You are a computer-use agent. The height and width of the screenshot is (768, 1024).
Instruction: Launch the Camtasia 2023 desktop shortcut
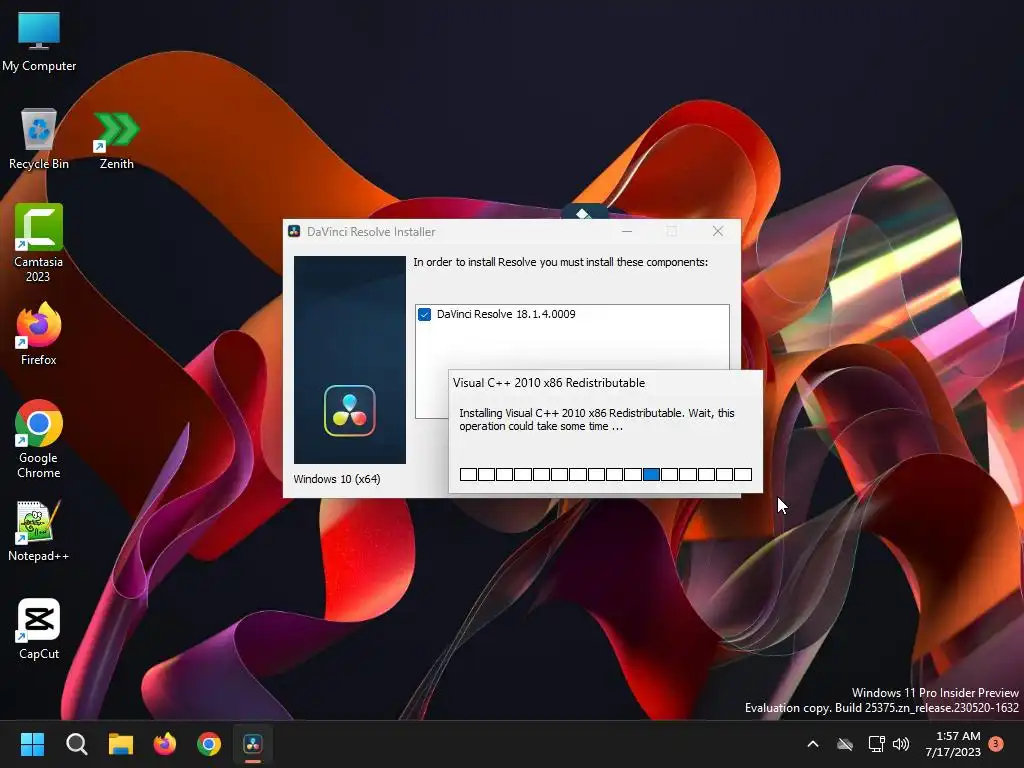click(x=39, y=242)
